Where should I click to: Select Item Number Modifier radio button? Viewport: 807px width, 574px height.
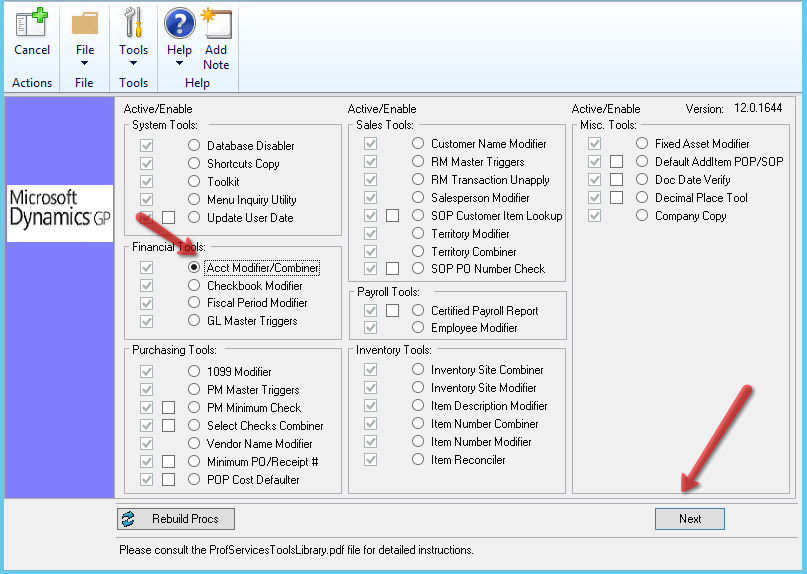(418, 441)
